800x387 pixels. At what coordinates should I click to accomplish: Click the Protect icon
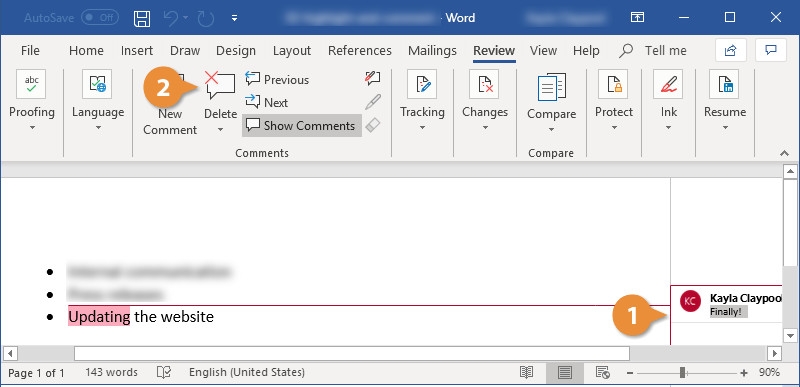pyautogui.click(x=613, y=84)
